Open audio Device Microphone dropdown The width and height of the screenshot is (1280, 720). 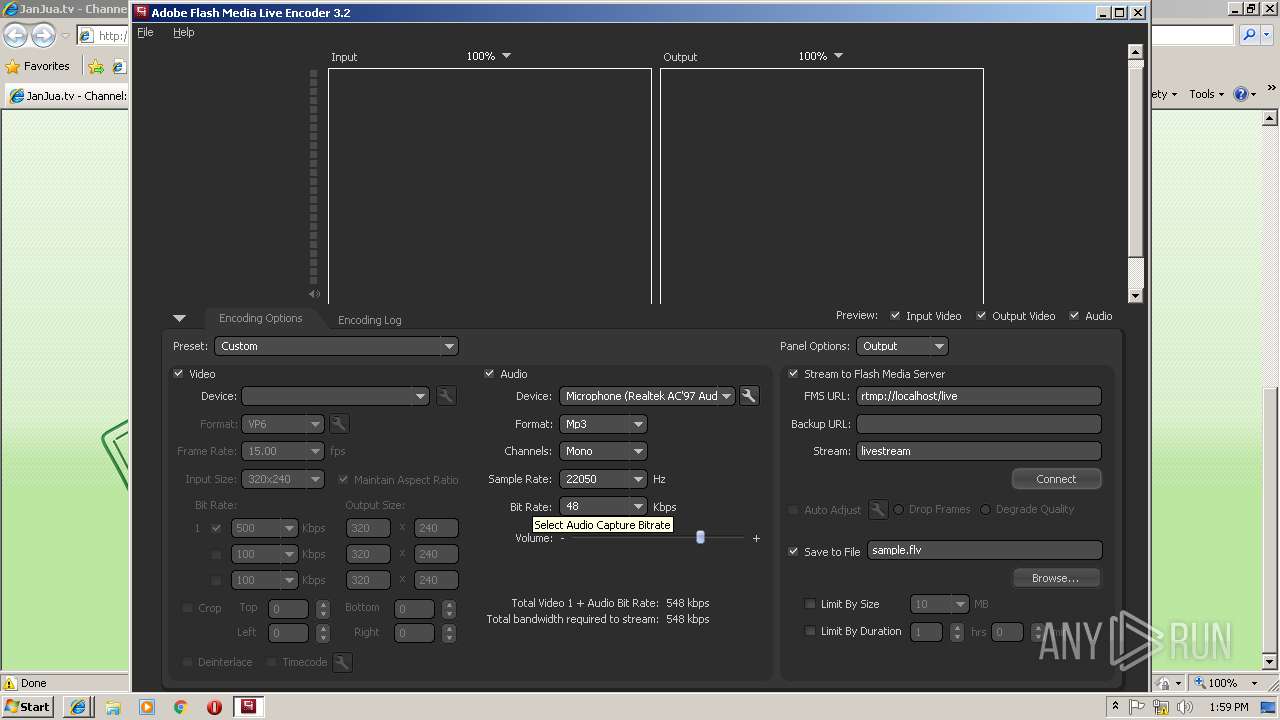(x=647, y=396)
